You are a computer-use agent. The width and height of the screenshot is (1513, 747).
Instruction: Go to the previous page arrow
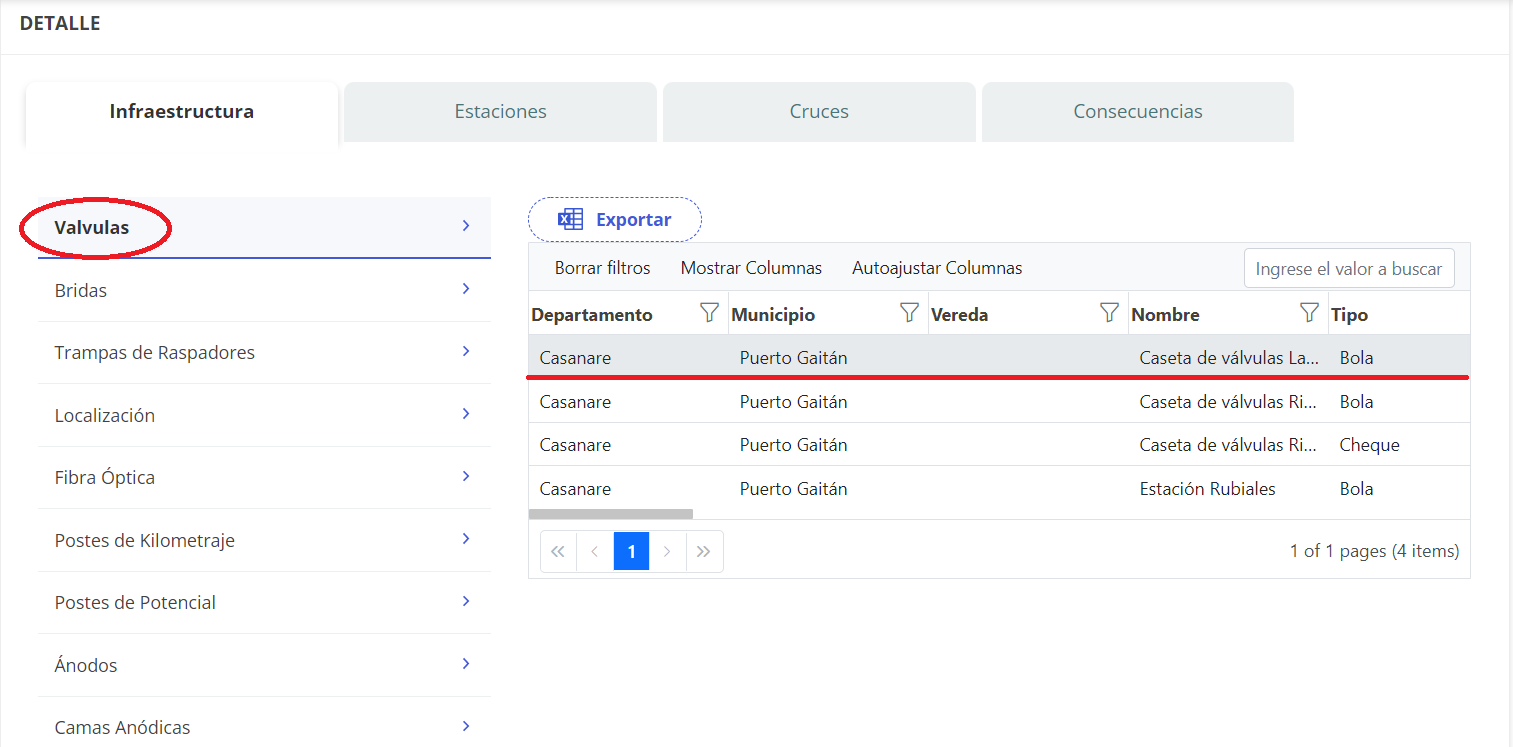click(595, 551)
